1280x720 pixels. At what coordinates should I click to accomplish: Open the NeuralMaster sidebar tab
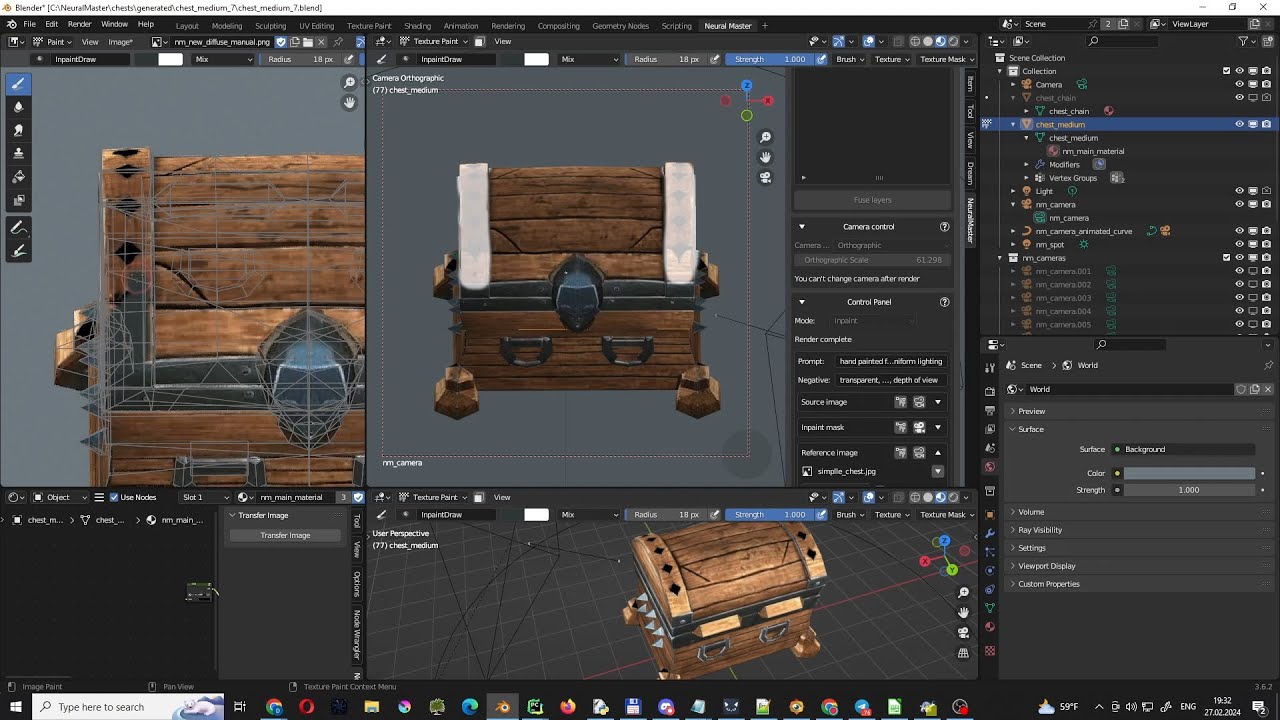click(970, 221)
